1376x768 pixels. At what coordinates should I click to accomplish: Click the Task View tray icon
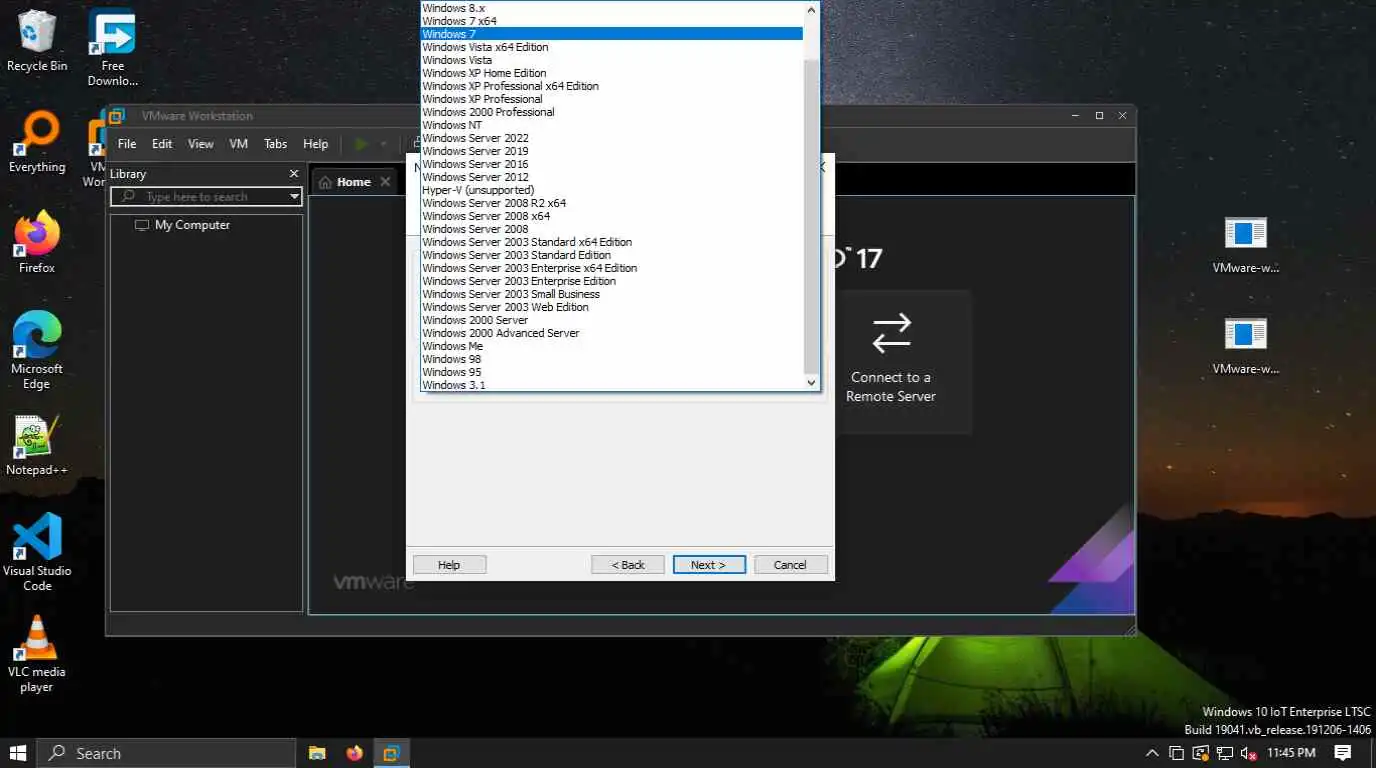[x=1176, y=753]
